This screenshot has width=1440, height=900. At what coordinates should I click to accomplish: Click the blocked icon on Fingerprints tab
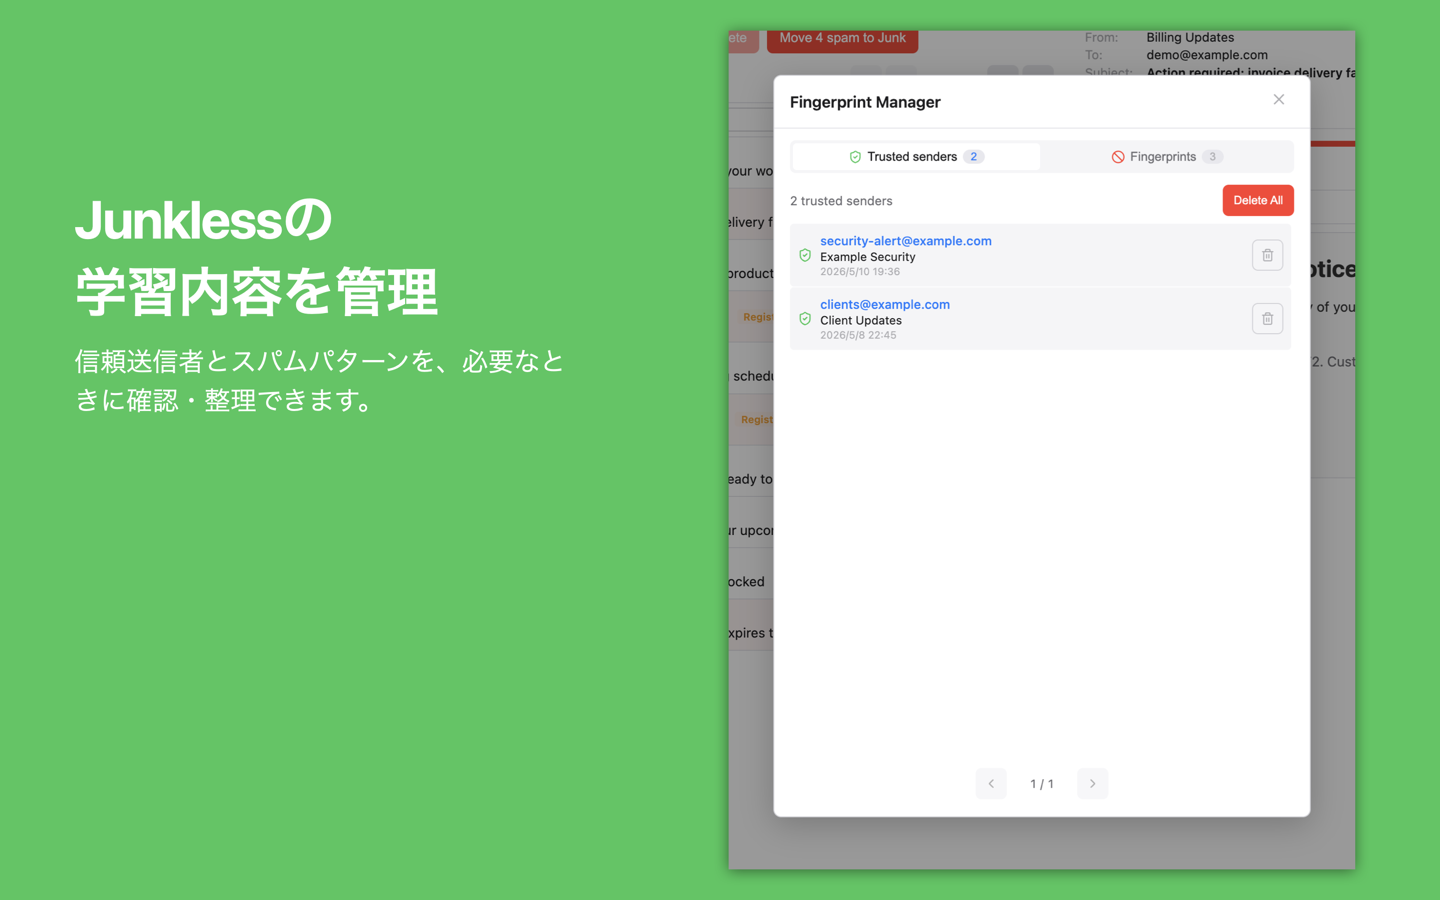pyautogui.click(x=1118, y=157)
